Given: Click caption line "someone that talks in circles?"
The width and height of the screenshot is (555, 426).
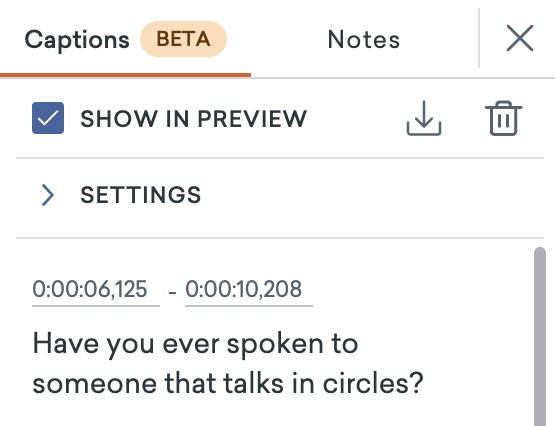Looking at the screenshot, I should tap(228, 384).
